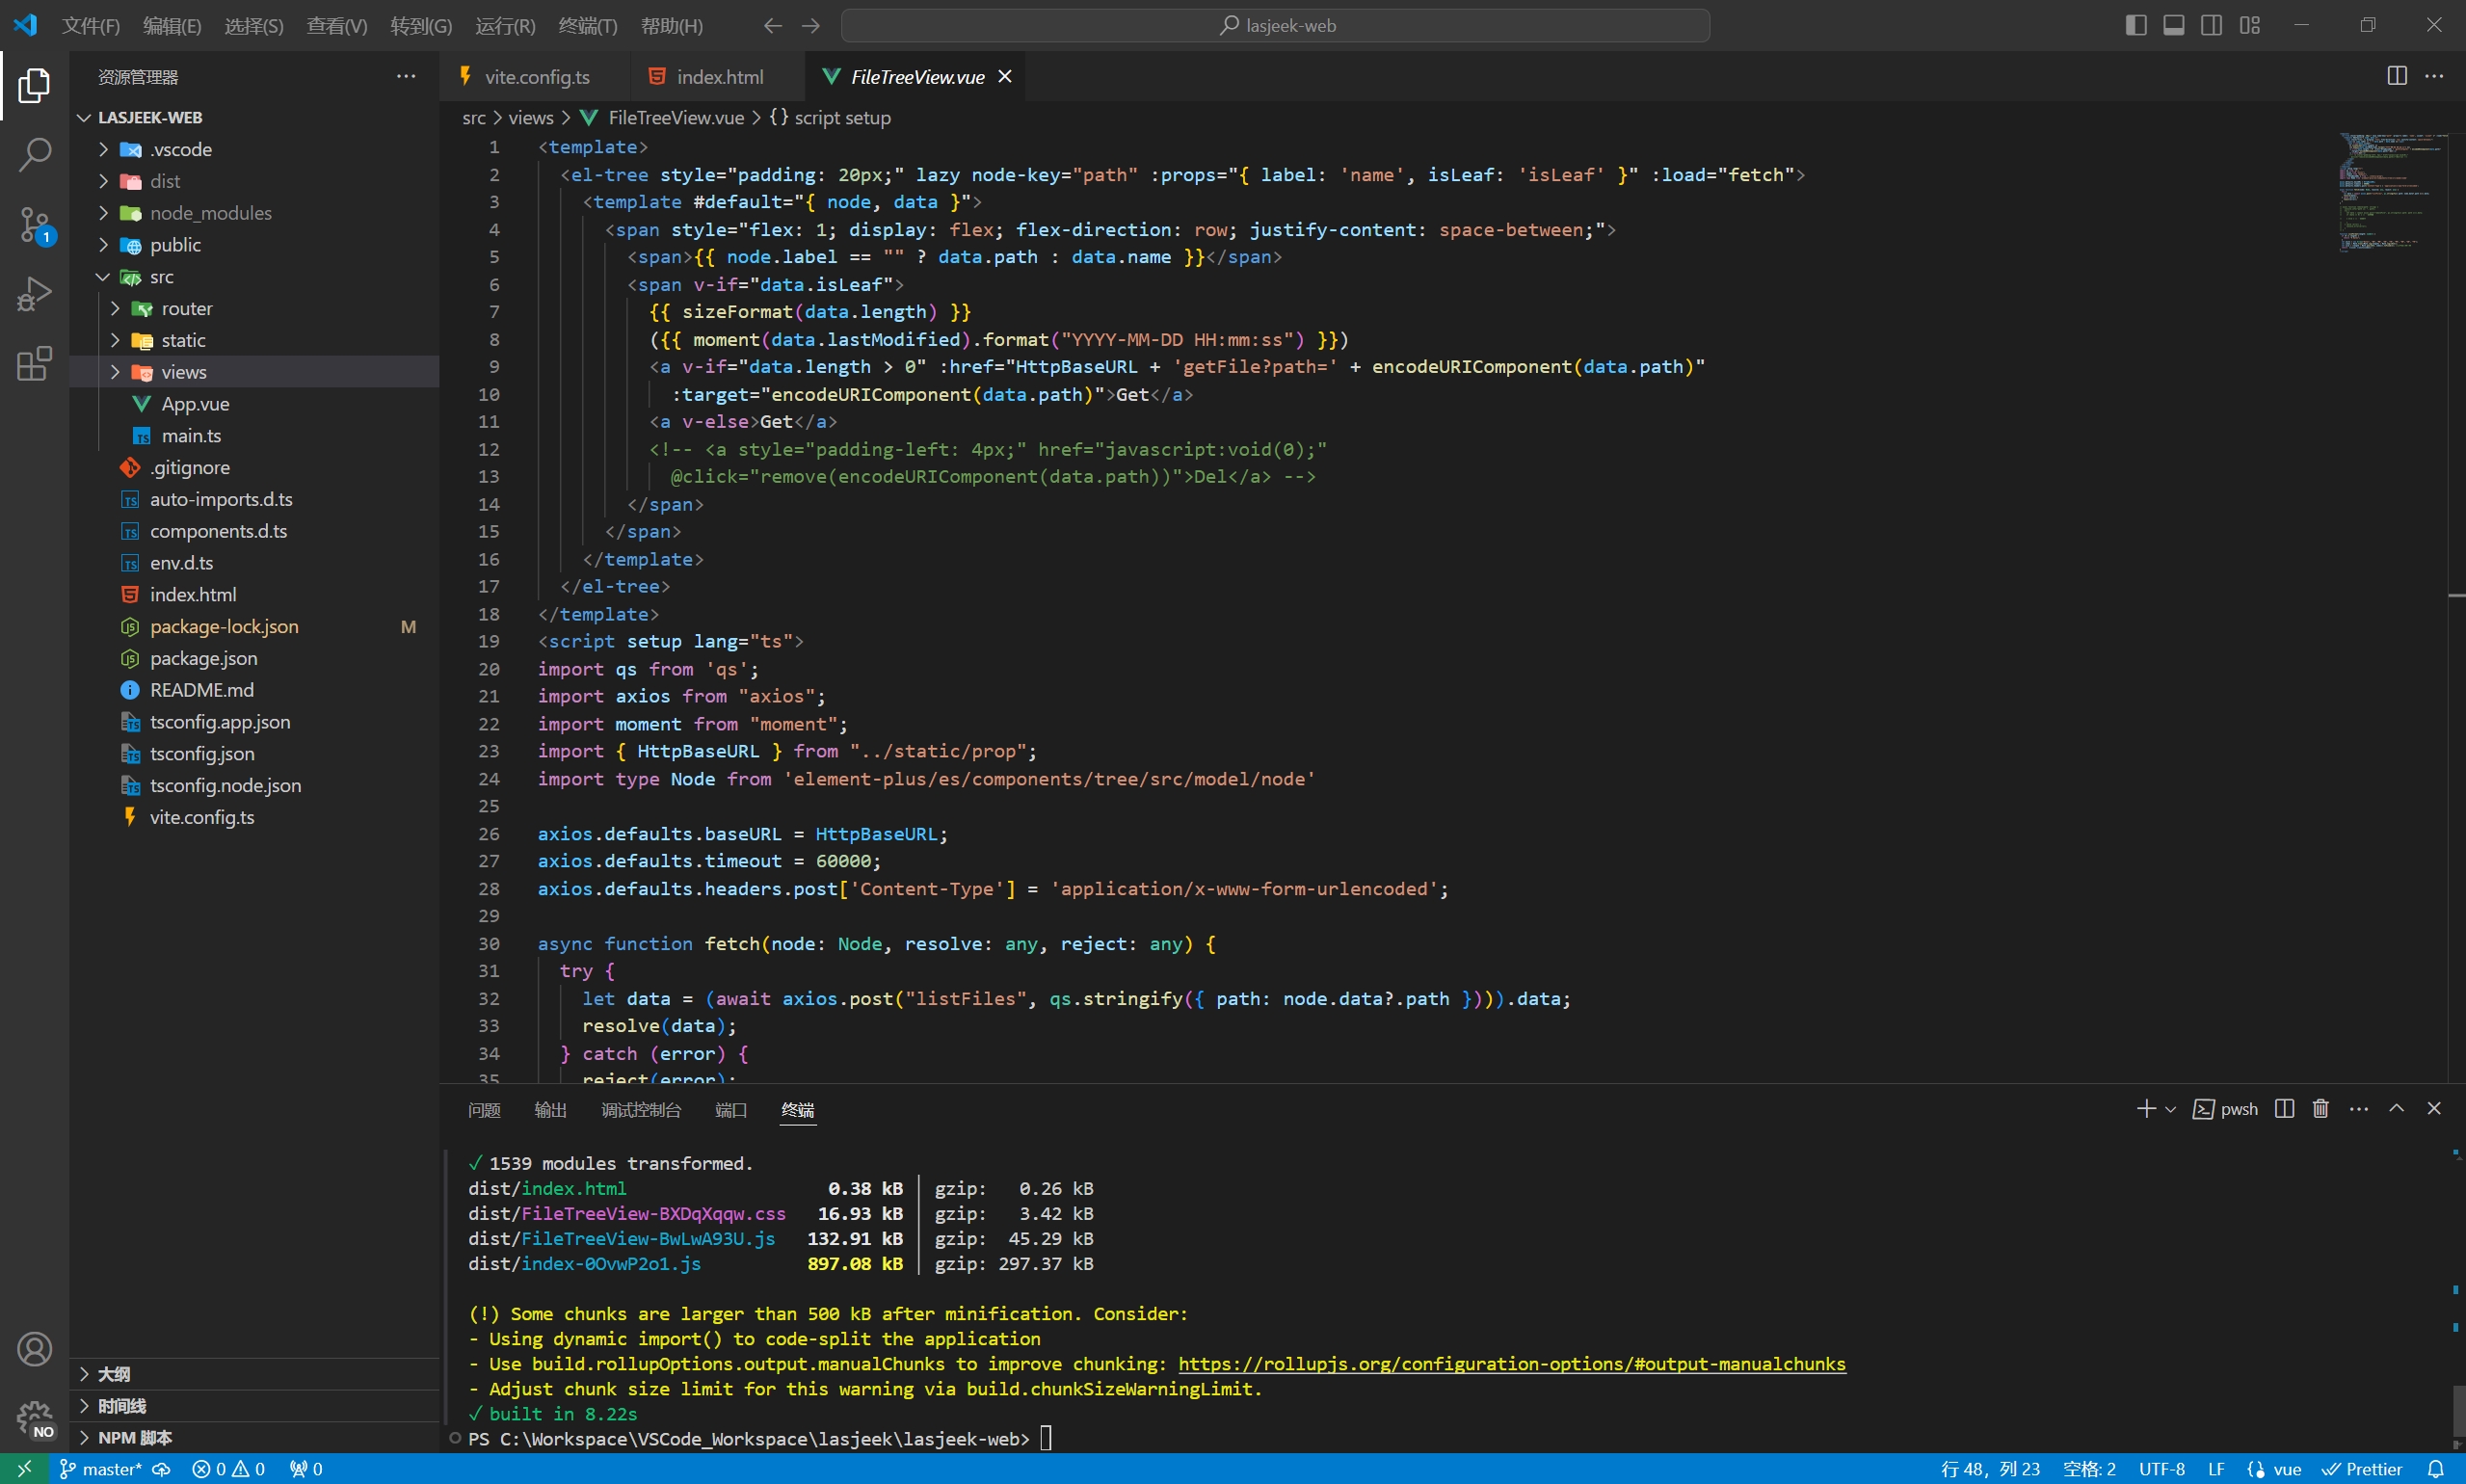Open Explorer views and more actions ellipsis
This screenshot has height=1484, width=2466.
(406, 76)
